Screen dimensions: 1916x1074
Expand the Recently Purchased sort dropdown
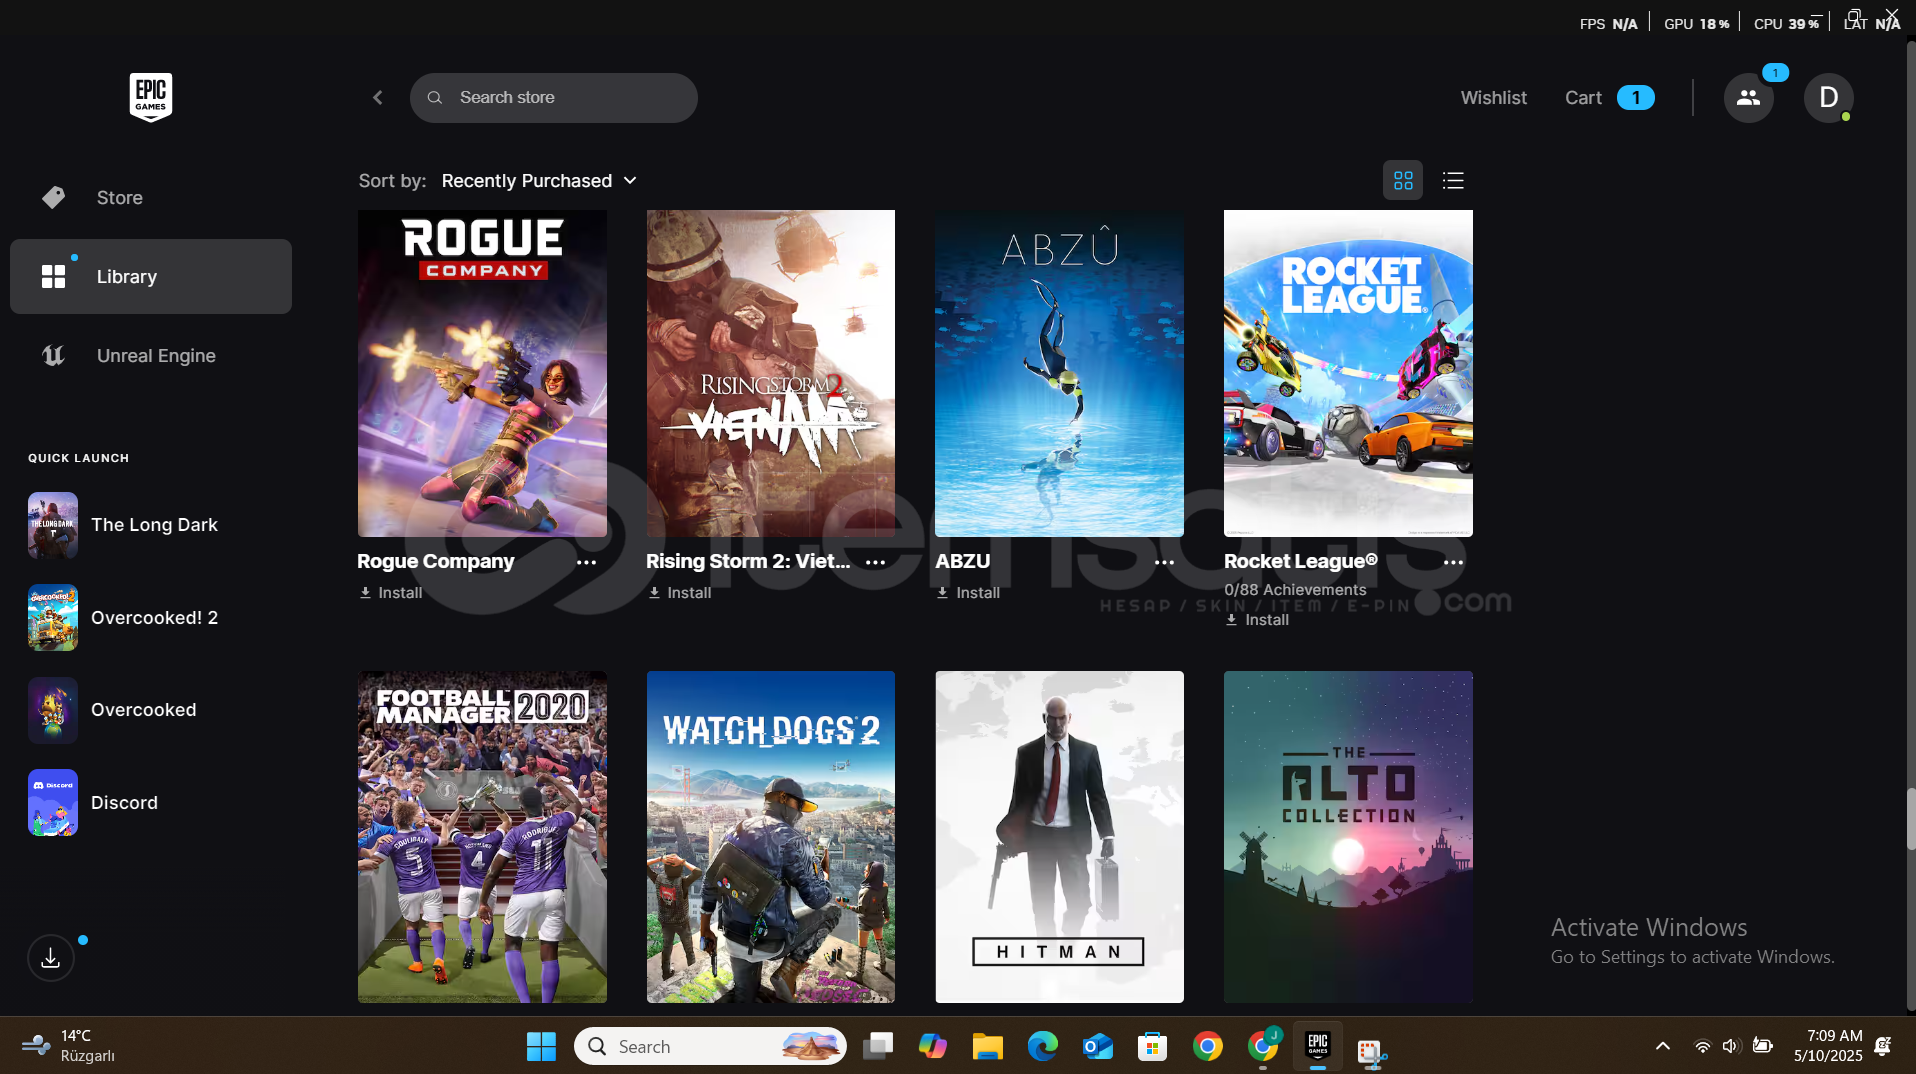[539, 181]
